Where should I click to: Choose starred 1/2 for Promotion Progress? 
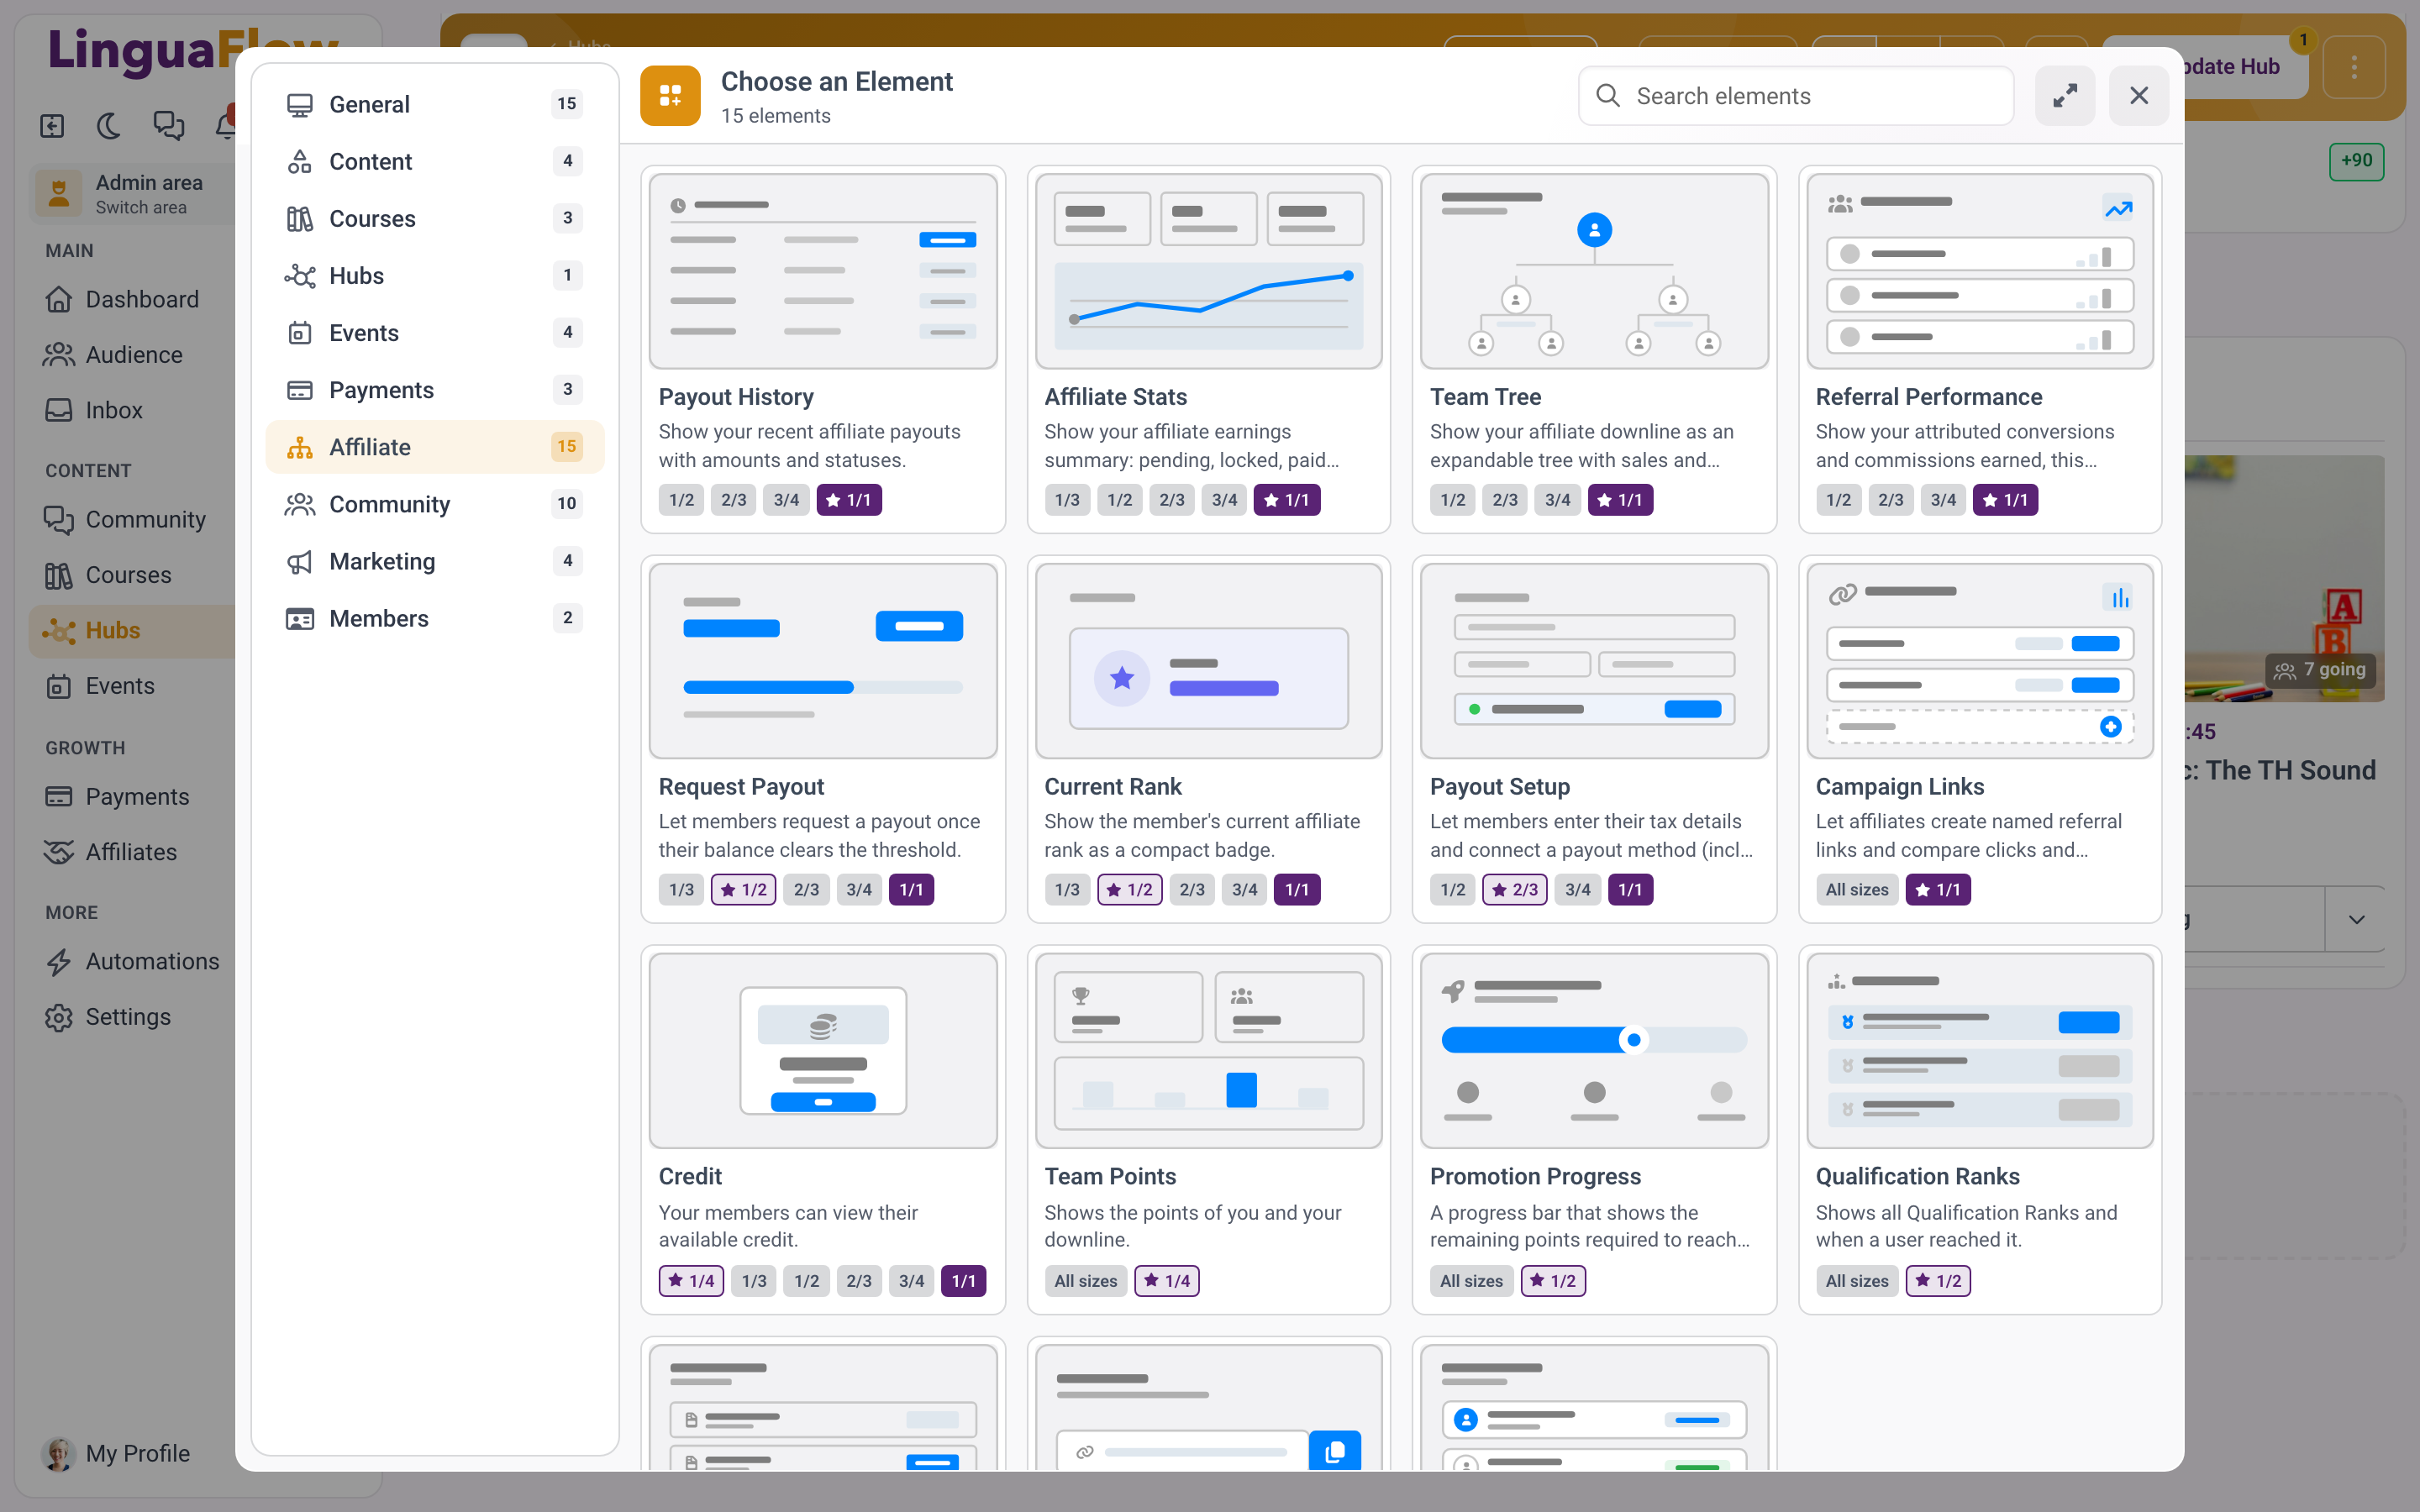[1553, 1281]
